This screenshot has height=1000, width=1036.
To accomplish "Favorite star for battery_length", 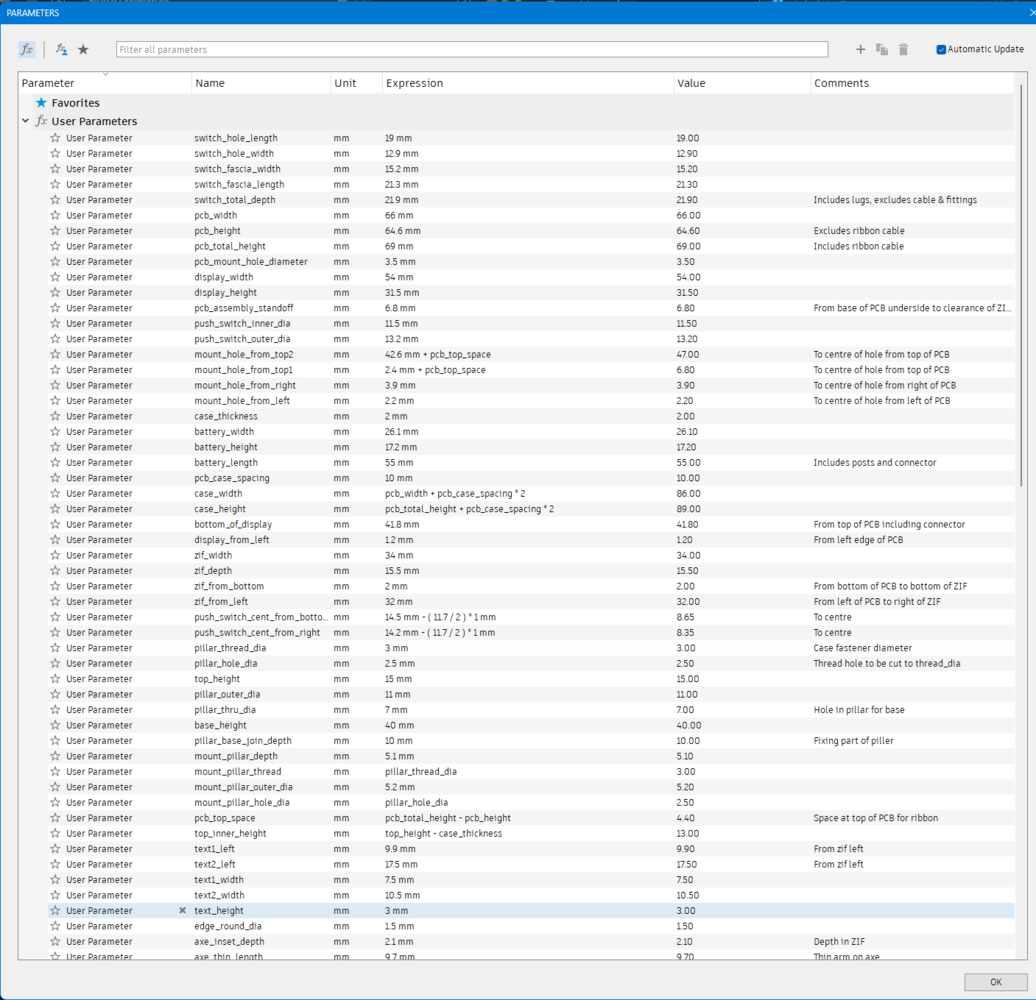I will (x=56, y=462).
